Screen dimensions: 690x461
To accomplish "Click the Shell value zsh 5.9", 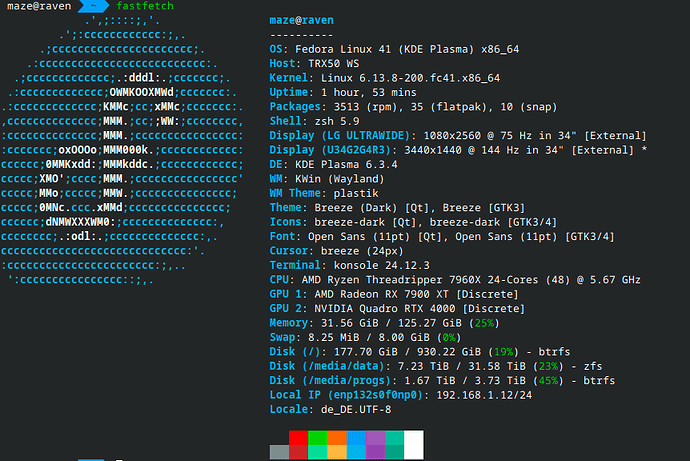I will (337, 121).
